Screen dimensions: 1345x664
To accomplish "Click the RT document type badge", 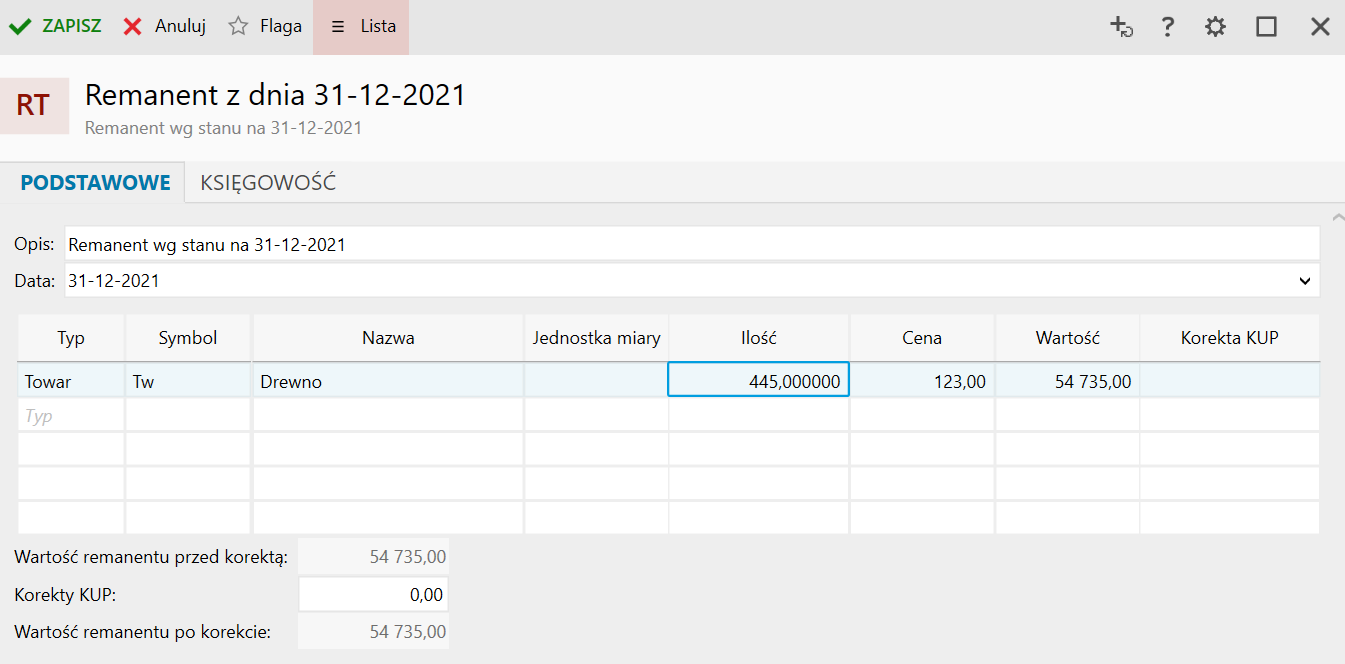I will click(34, 106).
